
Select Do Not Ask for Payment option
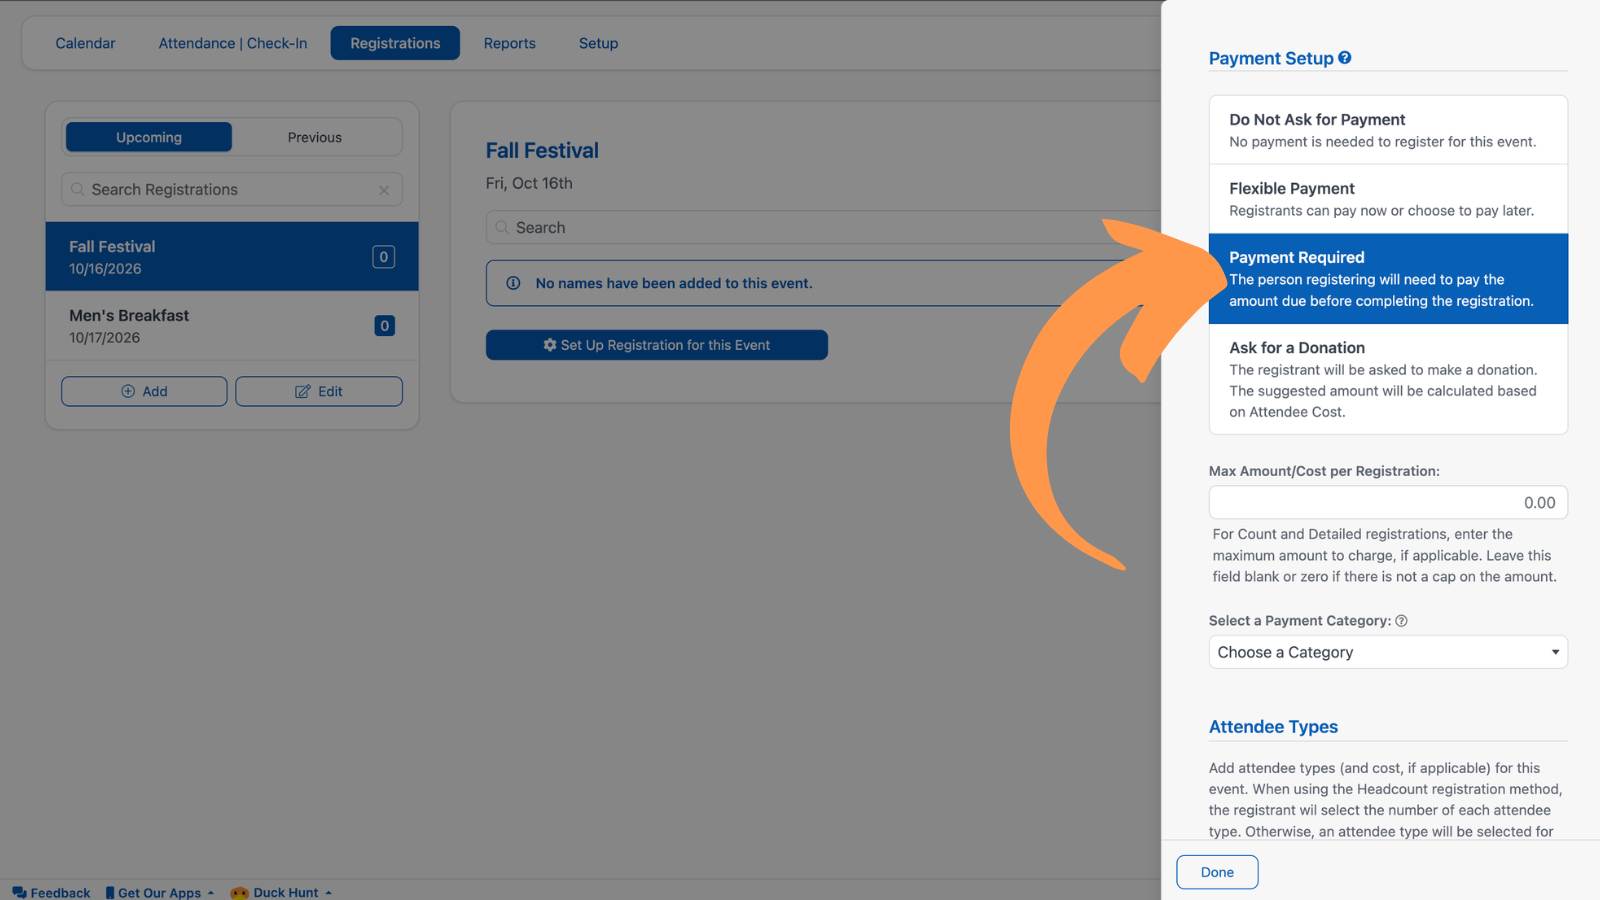(1388, 130)
